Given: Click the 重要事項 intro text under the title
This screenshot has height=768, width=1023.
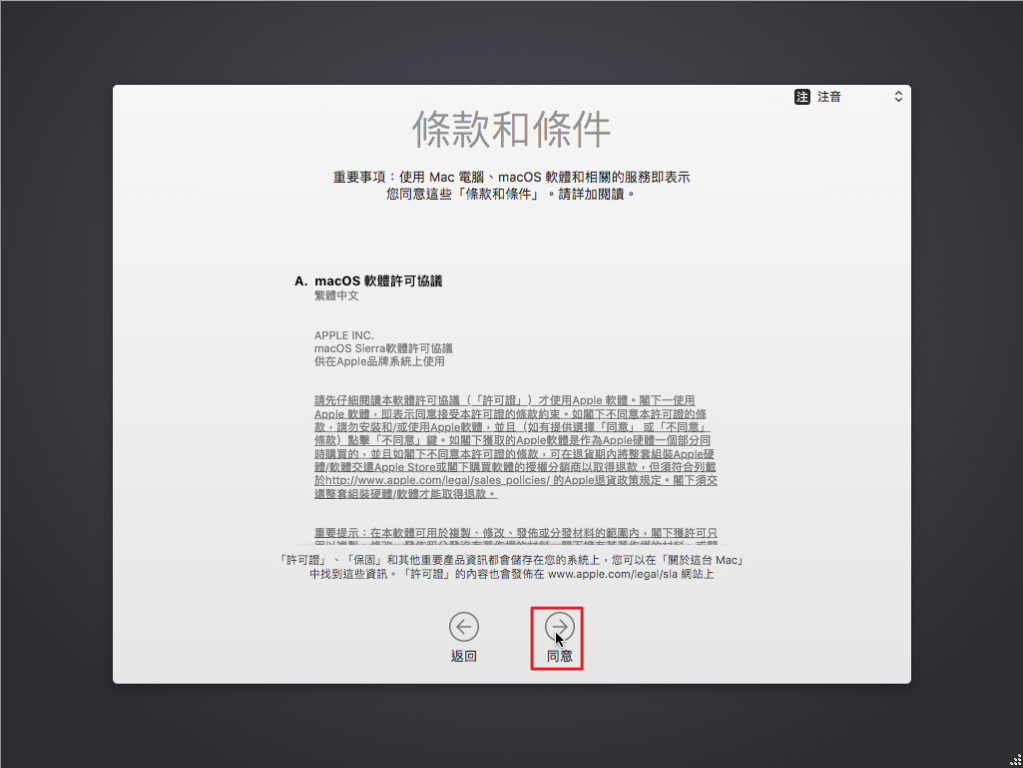Looking at the screenshot, I should [x=512, y=185].
